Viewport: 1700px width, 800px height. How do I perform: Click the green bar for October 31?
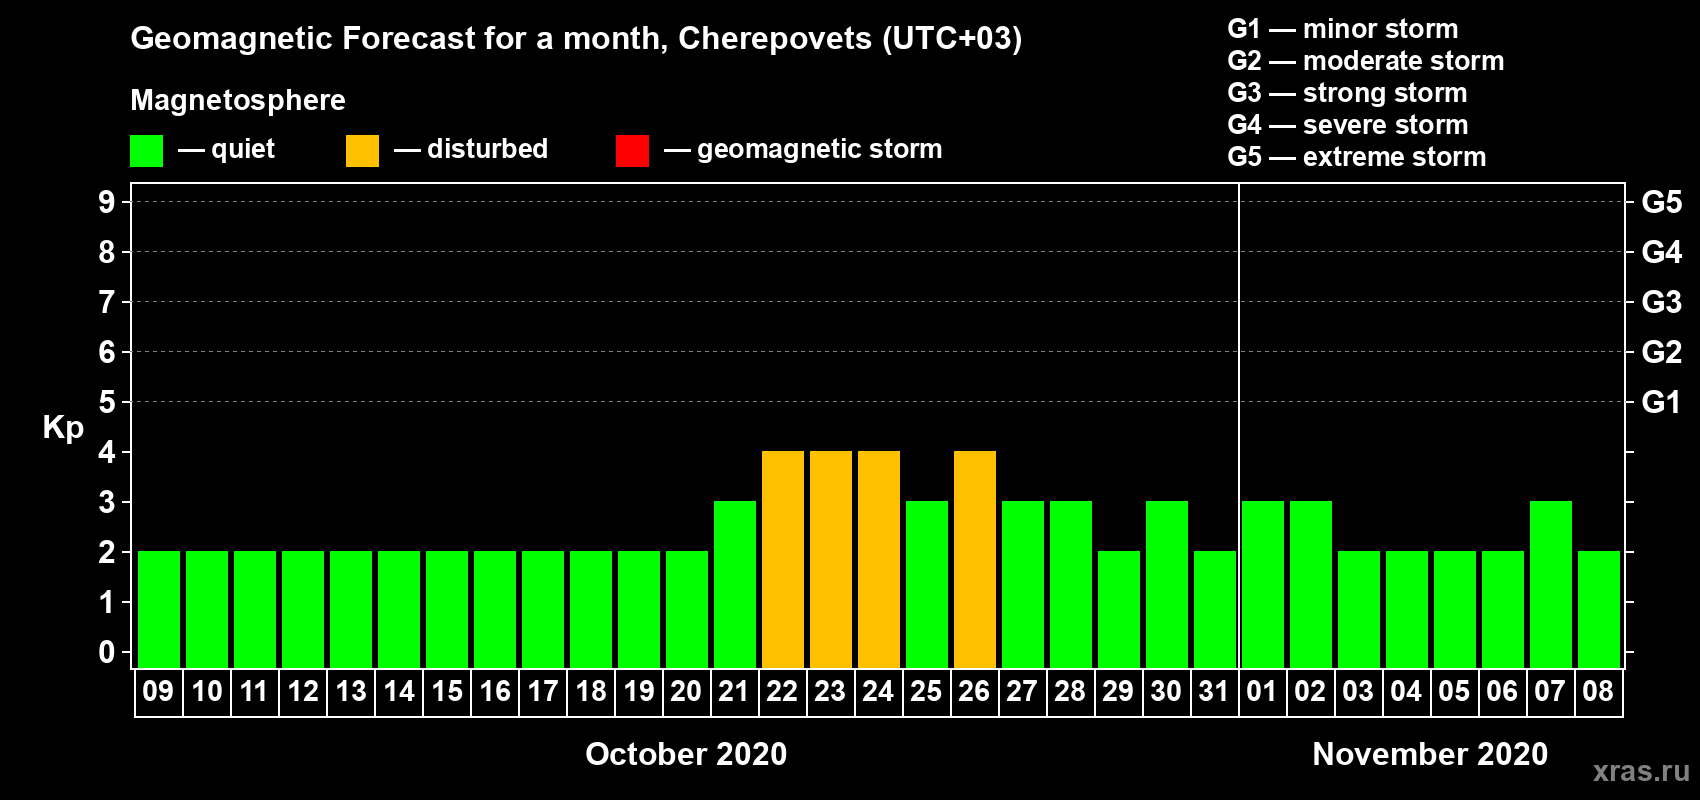coord(1215,609)
